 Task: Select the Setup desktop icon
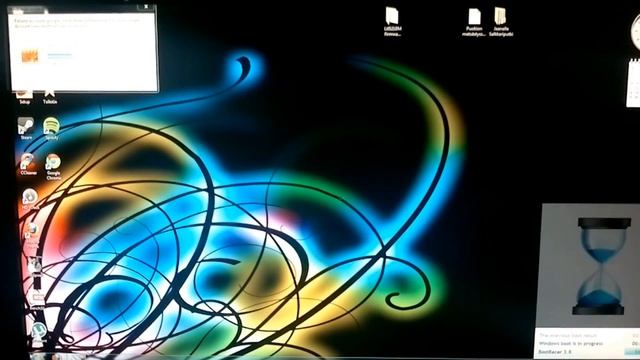(24, 97)
